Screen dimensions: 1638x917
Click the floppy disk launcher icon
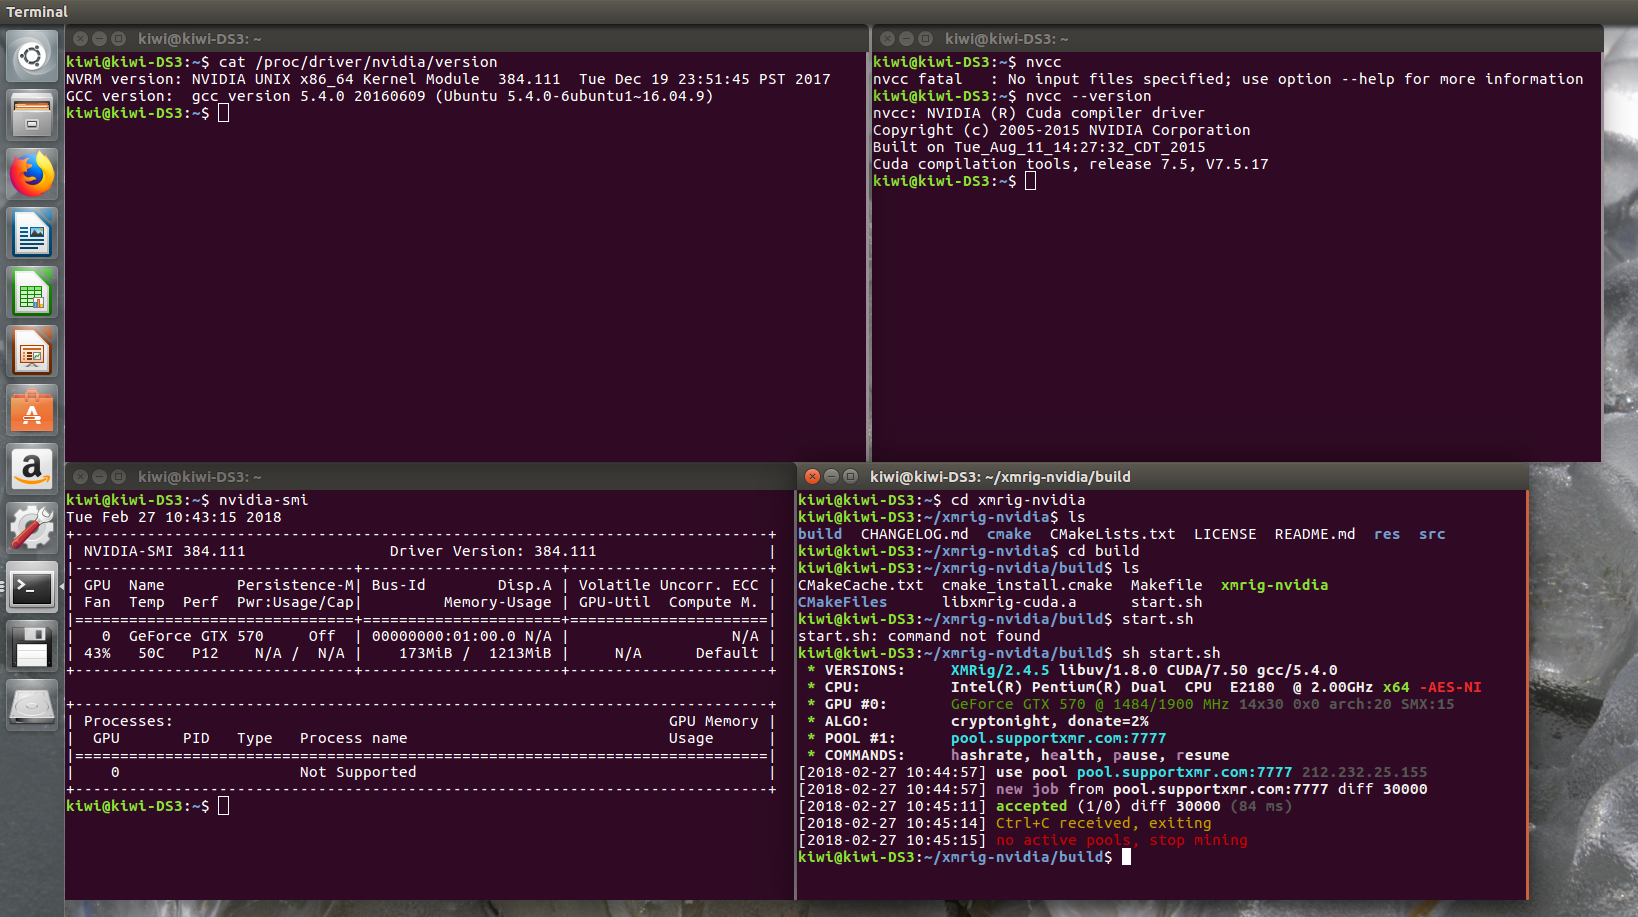(x=32, y=646)
